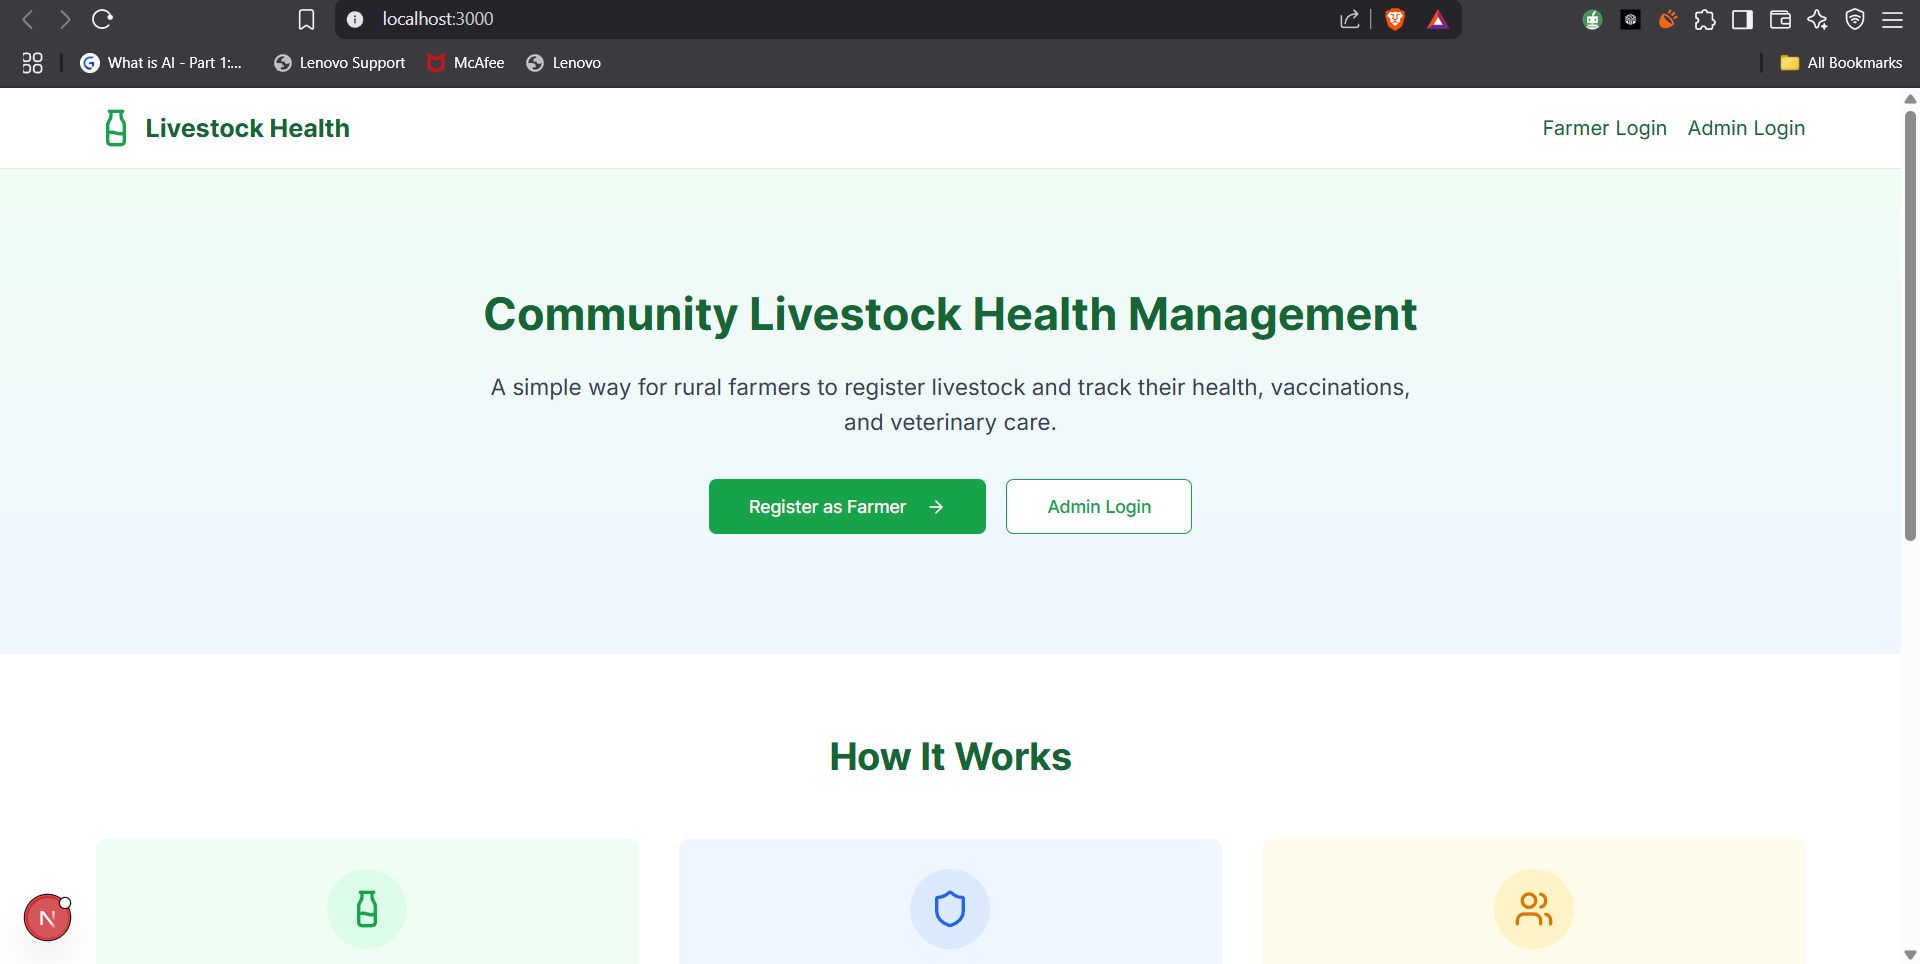Screen dimensions: 1920x964
Task: Open the browser hamburger menu
Action: (x=1893, y=19)
